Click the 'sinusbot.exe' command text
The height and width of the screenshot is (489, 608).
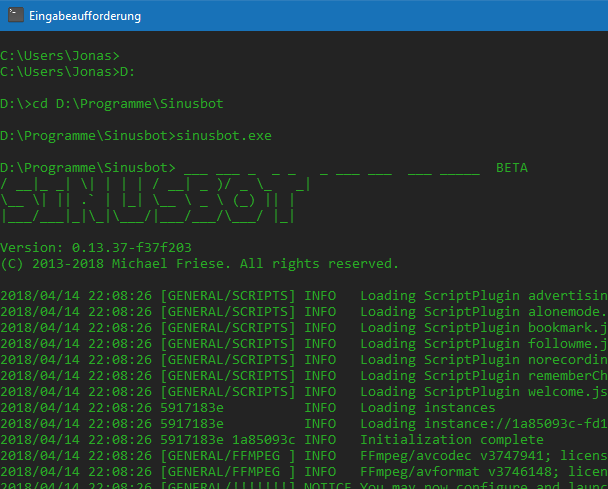[x=224, y=136]
